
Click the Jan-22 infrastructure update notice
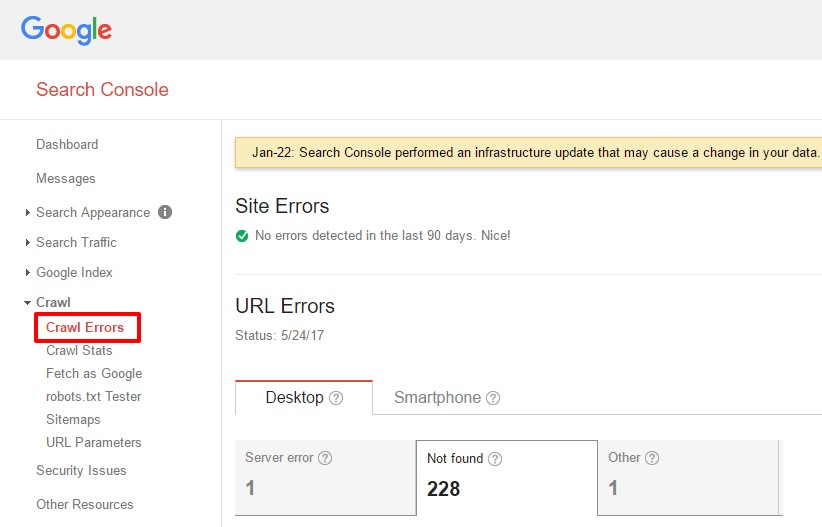528,153
